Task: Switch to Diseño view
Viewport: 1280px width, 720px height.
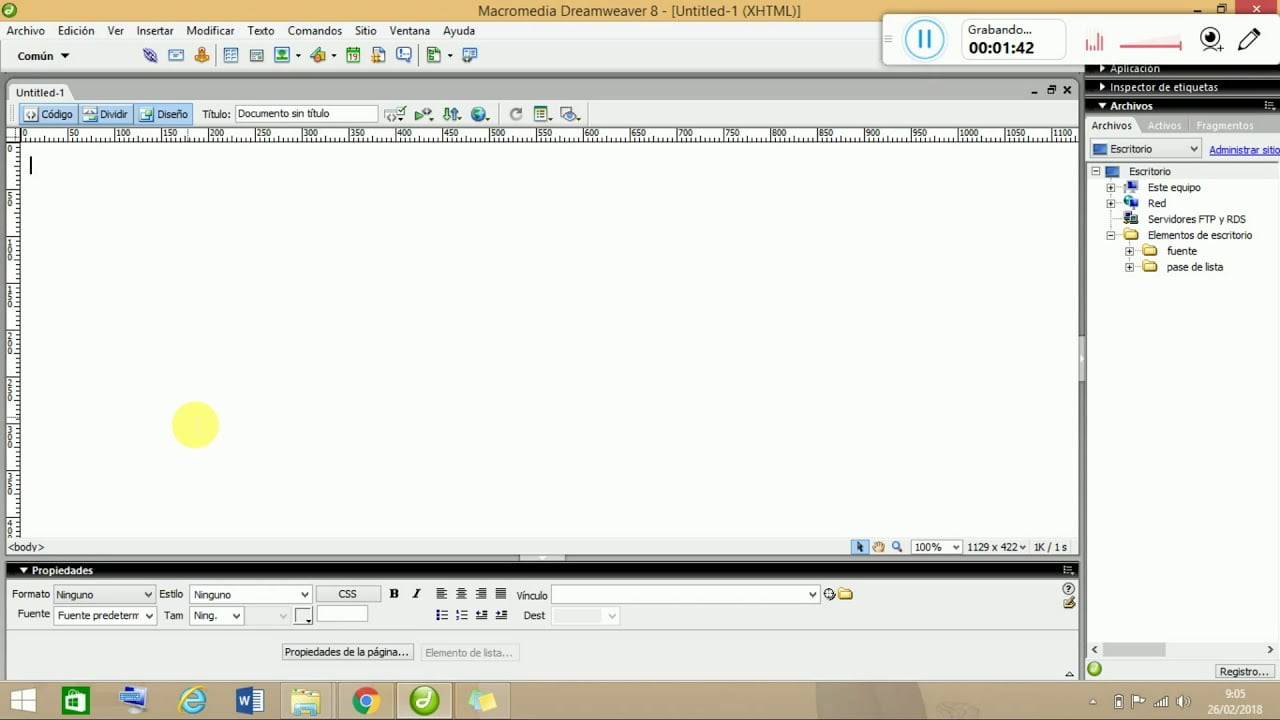Action: [x=164, y=114]
